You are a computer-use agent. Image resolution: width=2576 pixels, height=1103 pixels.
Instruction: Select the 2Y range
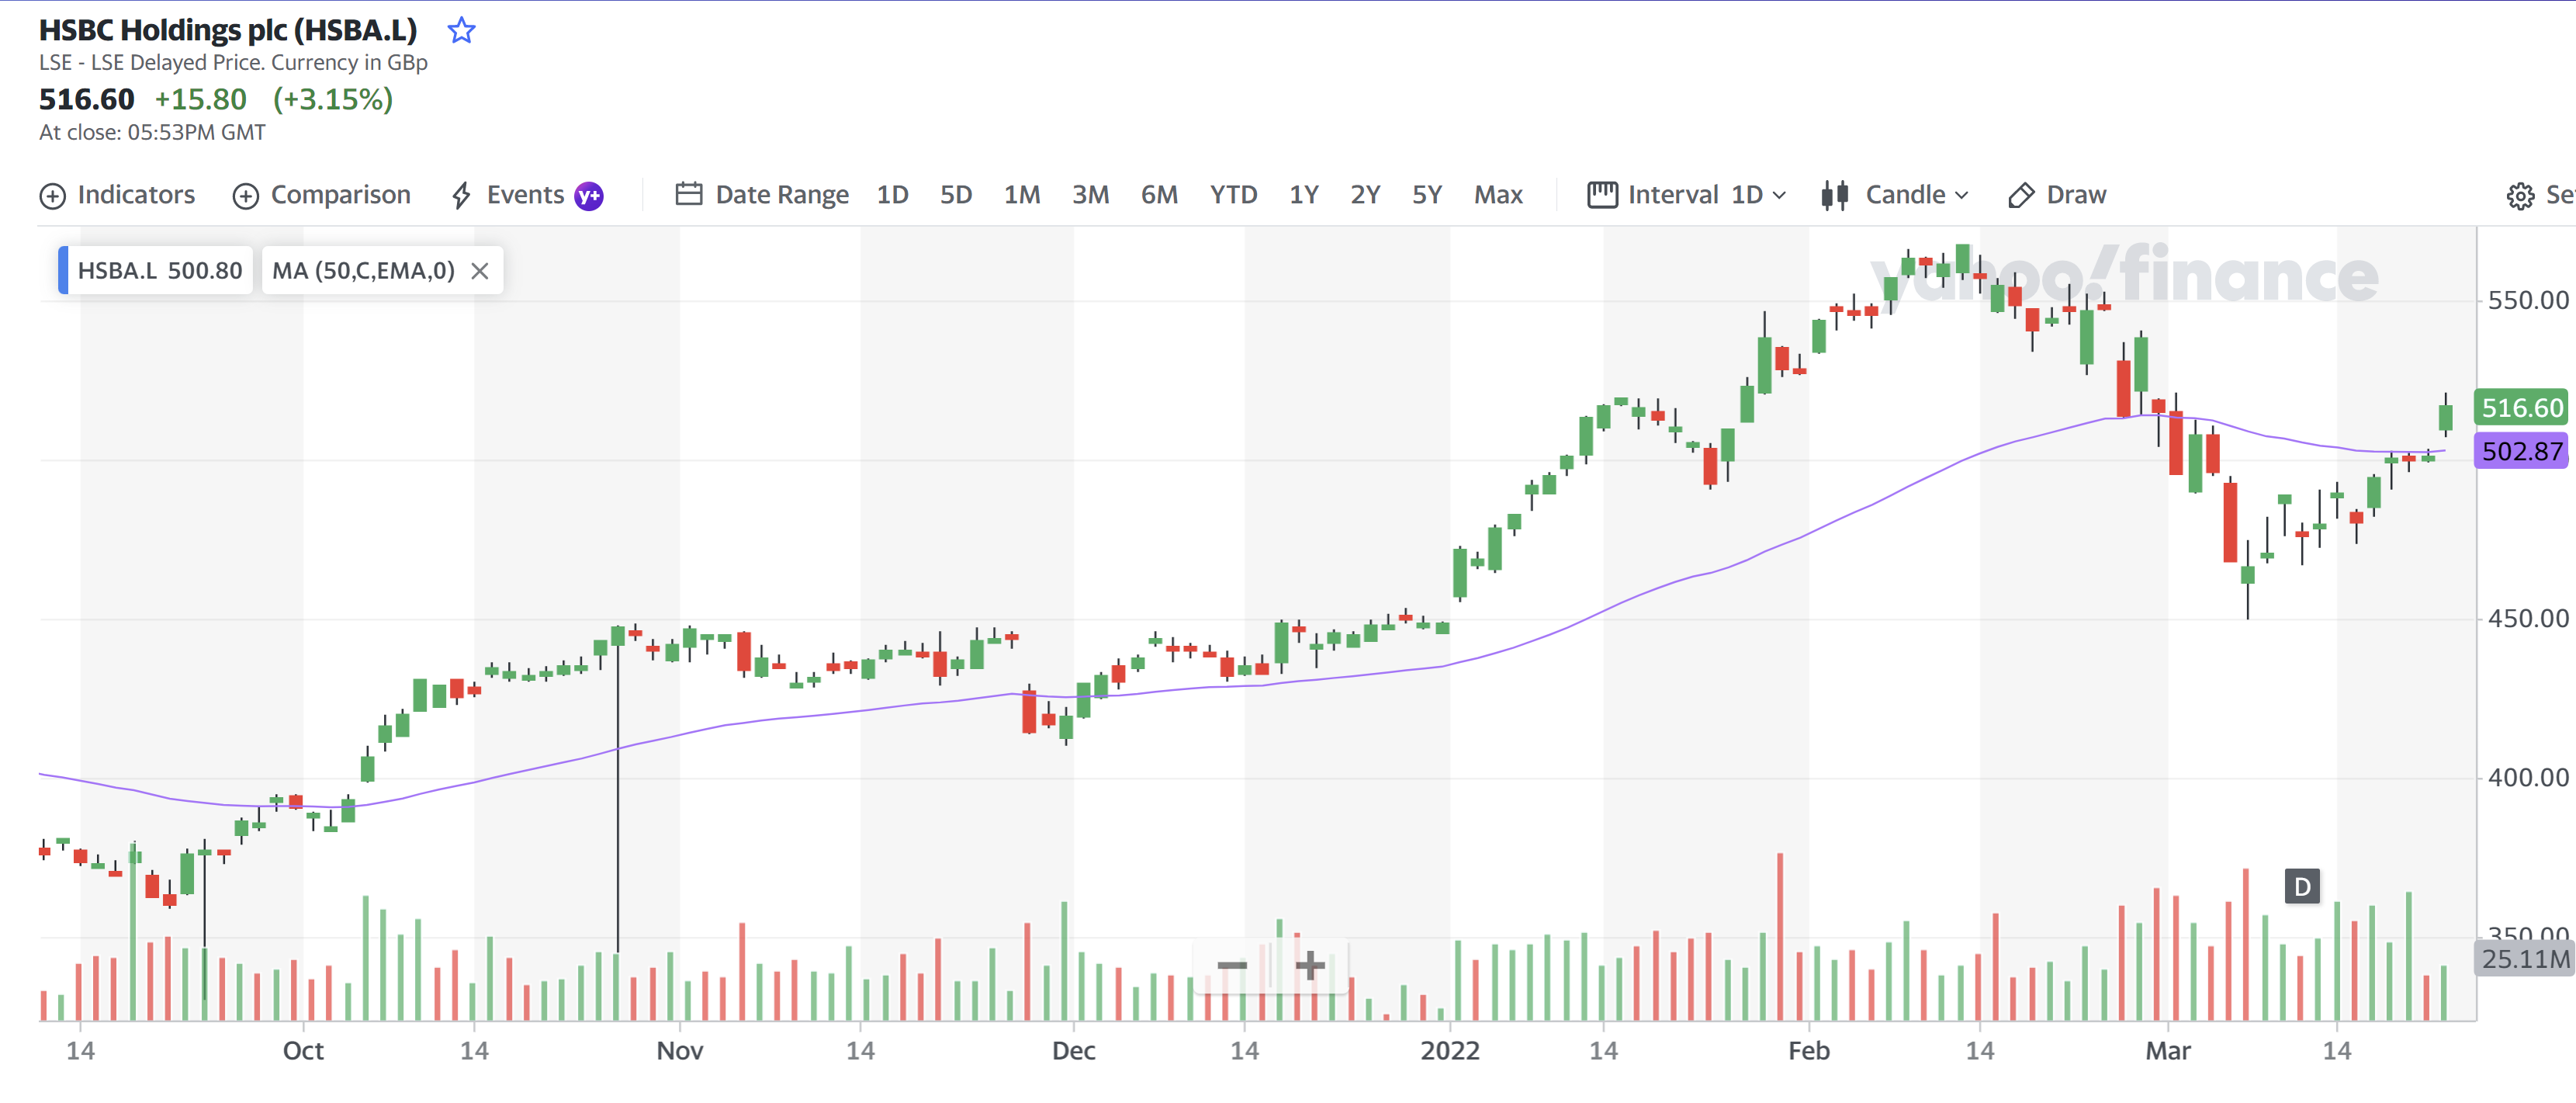click(1365, 195)
